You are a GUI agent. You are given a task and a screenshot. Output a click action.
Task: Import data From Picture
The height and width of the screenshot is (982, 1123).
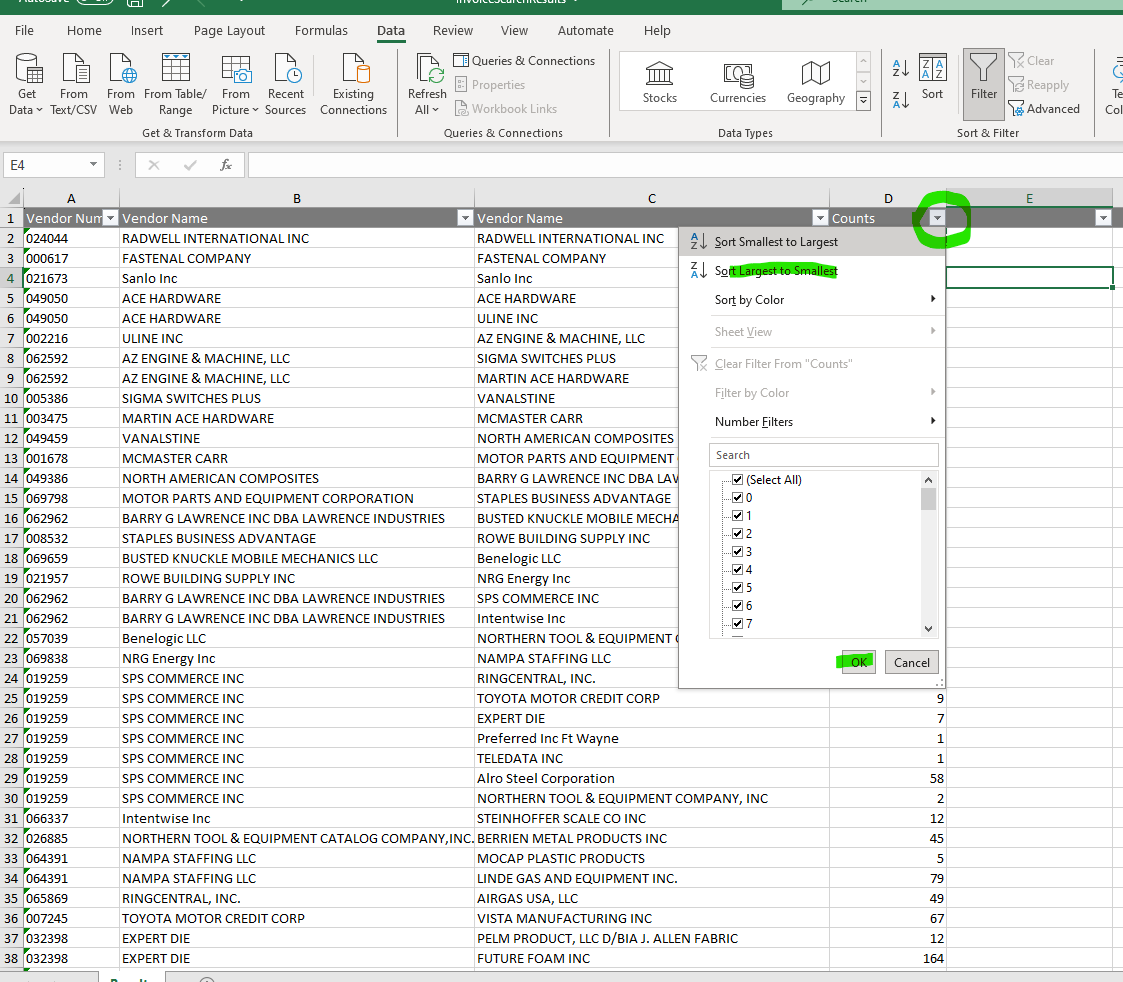236,85
